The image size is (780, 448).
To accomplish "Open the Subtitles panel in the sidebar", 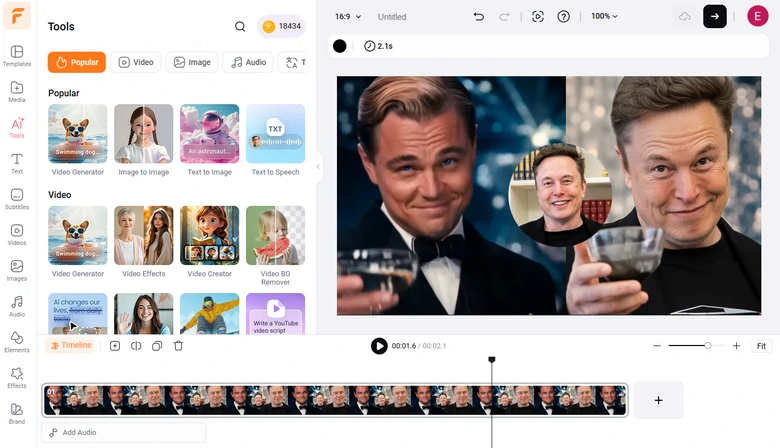I will pos(17,198).
